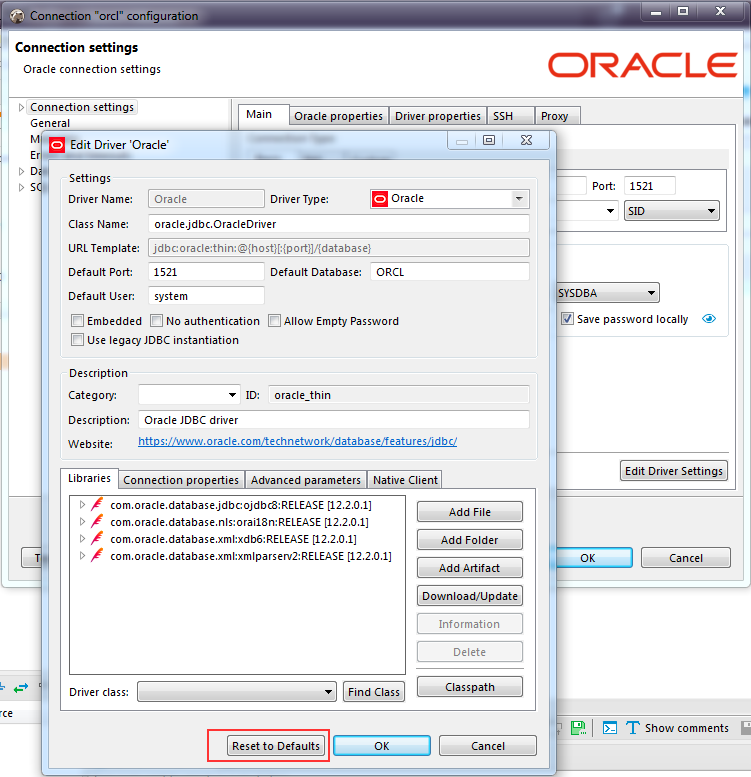The width and height of the screenshot is (751, 777).
Task: Click the blue-green swap arrows icon
Action: tap(21, 688)
